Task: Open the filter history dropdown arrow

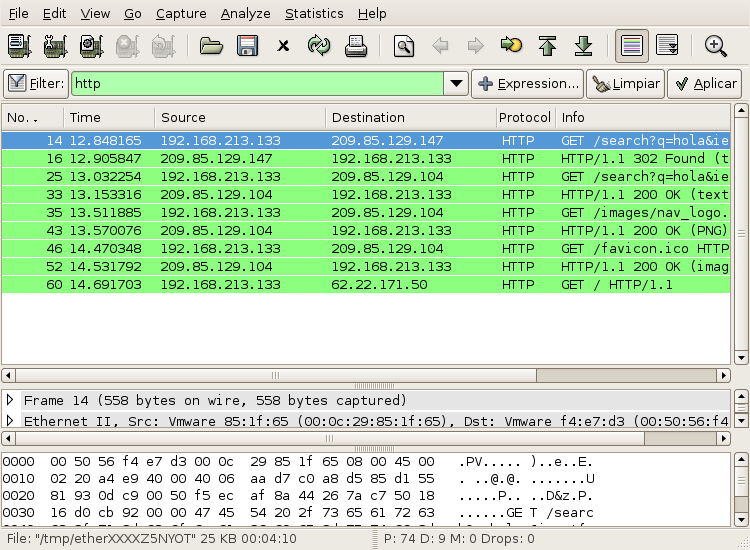Action: coord(456,84)
